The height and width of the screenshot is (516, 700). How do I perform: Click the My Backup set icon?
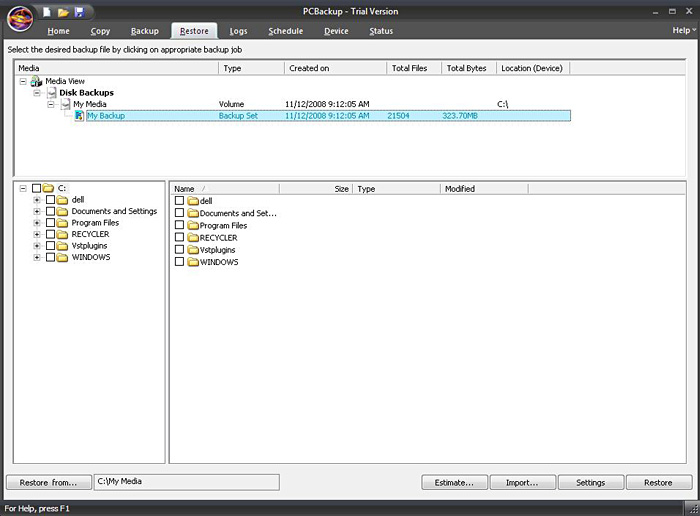[79, 116]
